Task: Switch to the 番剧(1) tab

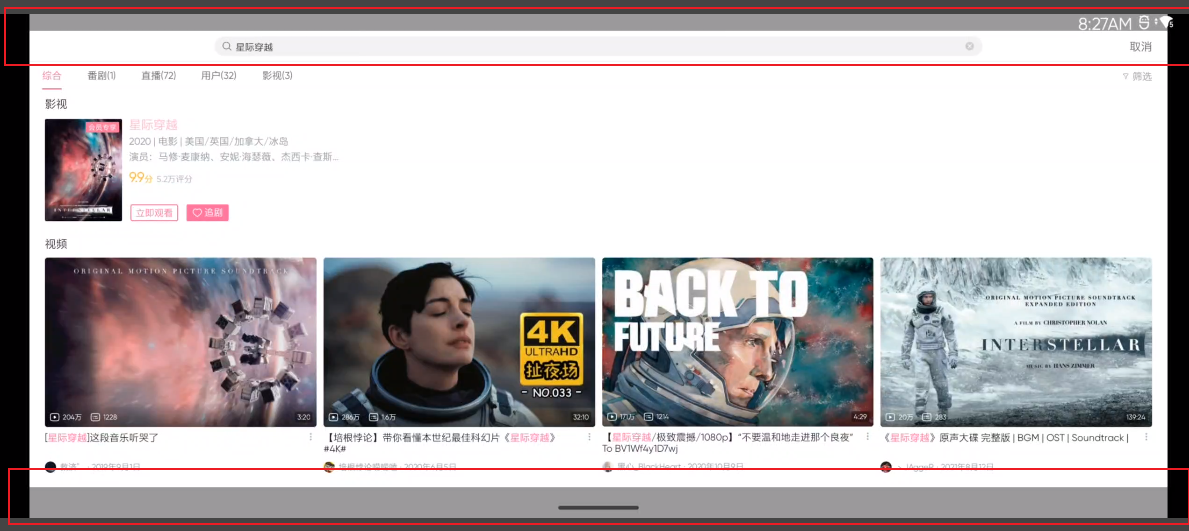Action: pos(102,76)
